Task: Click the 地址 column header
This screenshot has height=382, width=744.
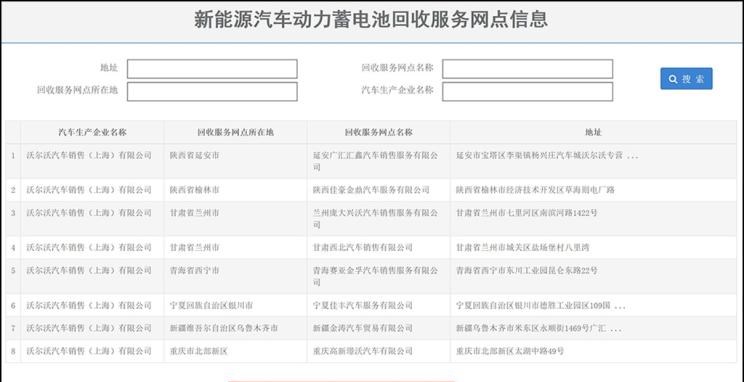Action: coord(593,132)
